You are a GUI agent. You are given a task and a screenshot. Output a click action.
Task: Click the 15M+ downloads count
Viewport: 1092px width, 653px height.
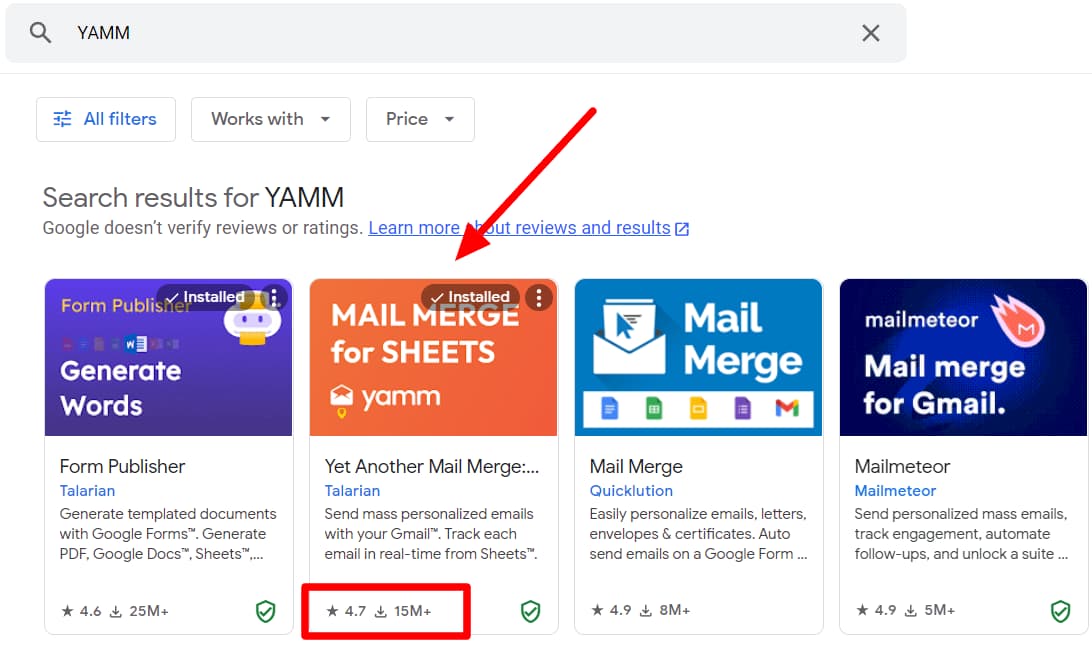[403, 611]
